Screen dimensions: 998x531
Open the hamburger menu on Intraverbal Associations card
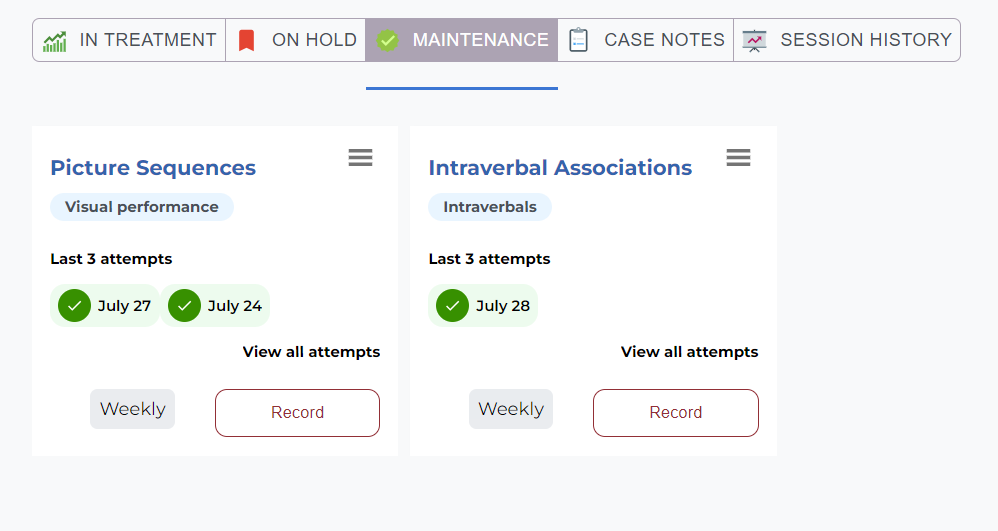pos(738,157)
